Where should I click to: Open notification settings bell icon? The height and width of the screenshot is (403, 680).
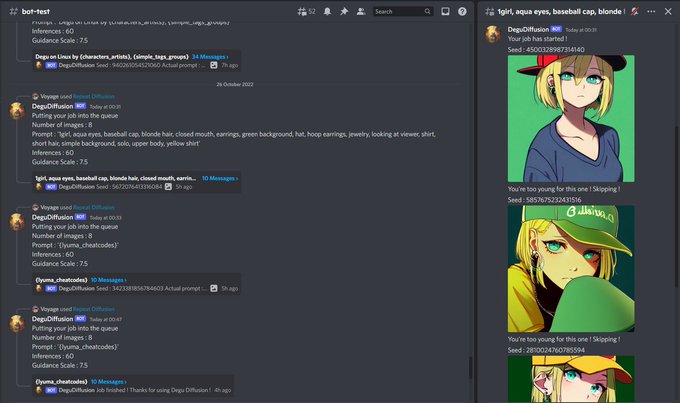(x=327, y=12)
